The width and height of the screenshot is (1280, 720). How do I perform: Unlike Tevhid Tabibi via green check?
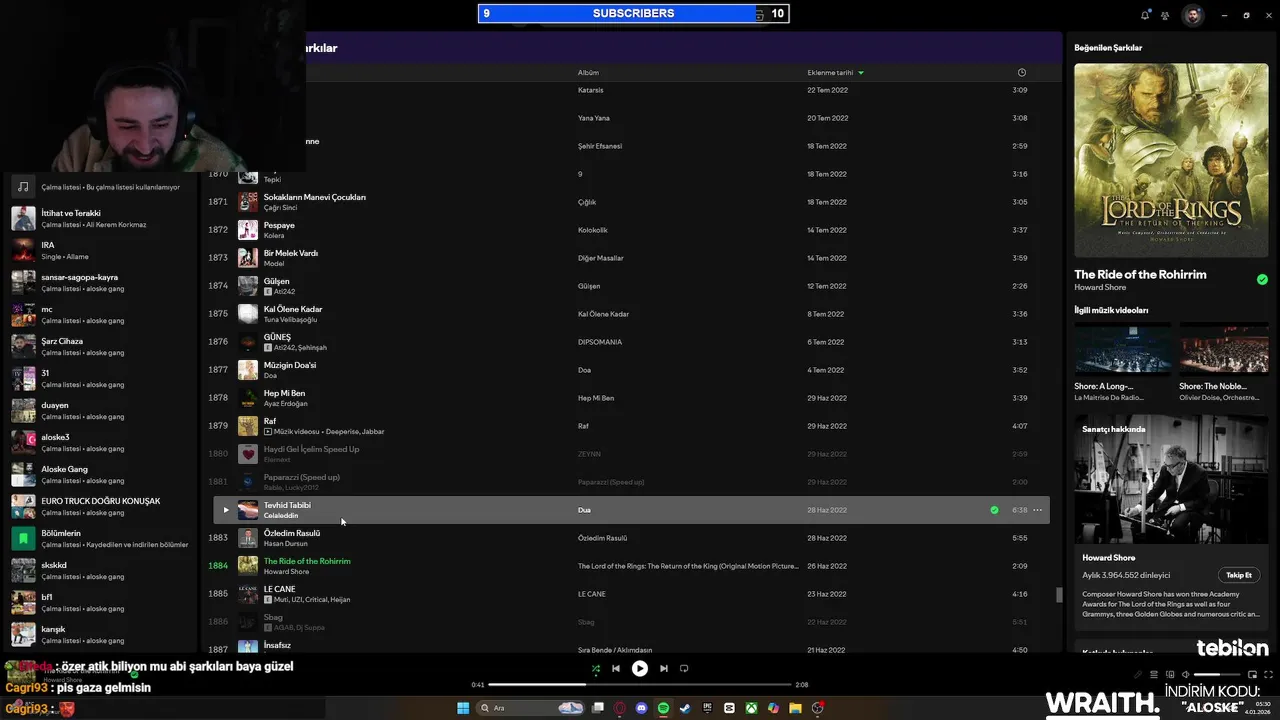pos(994,510)
